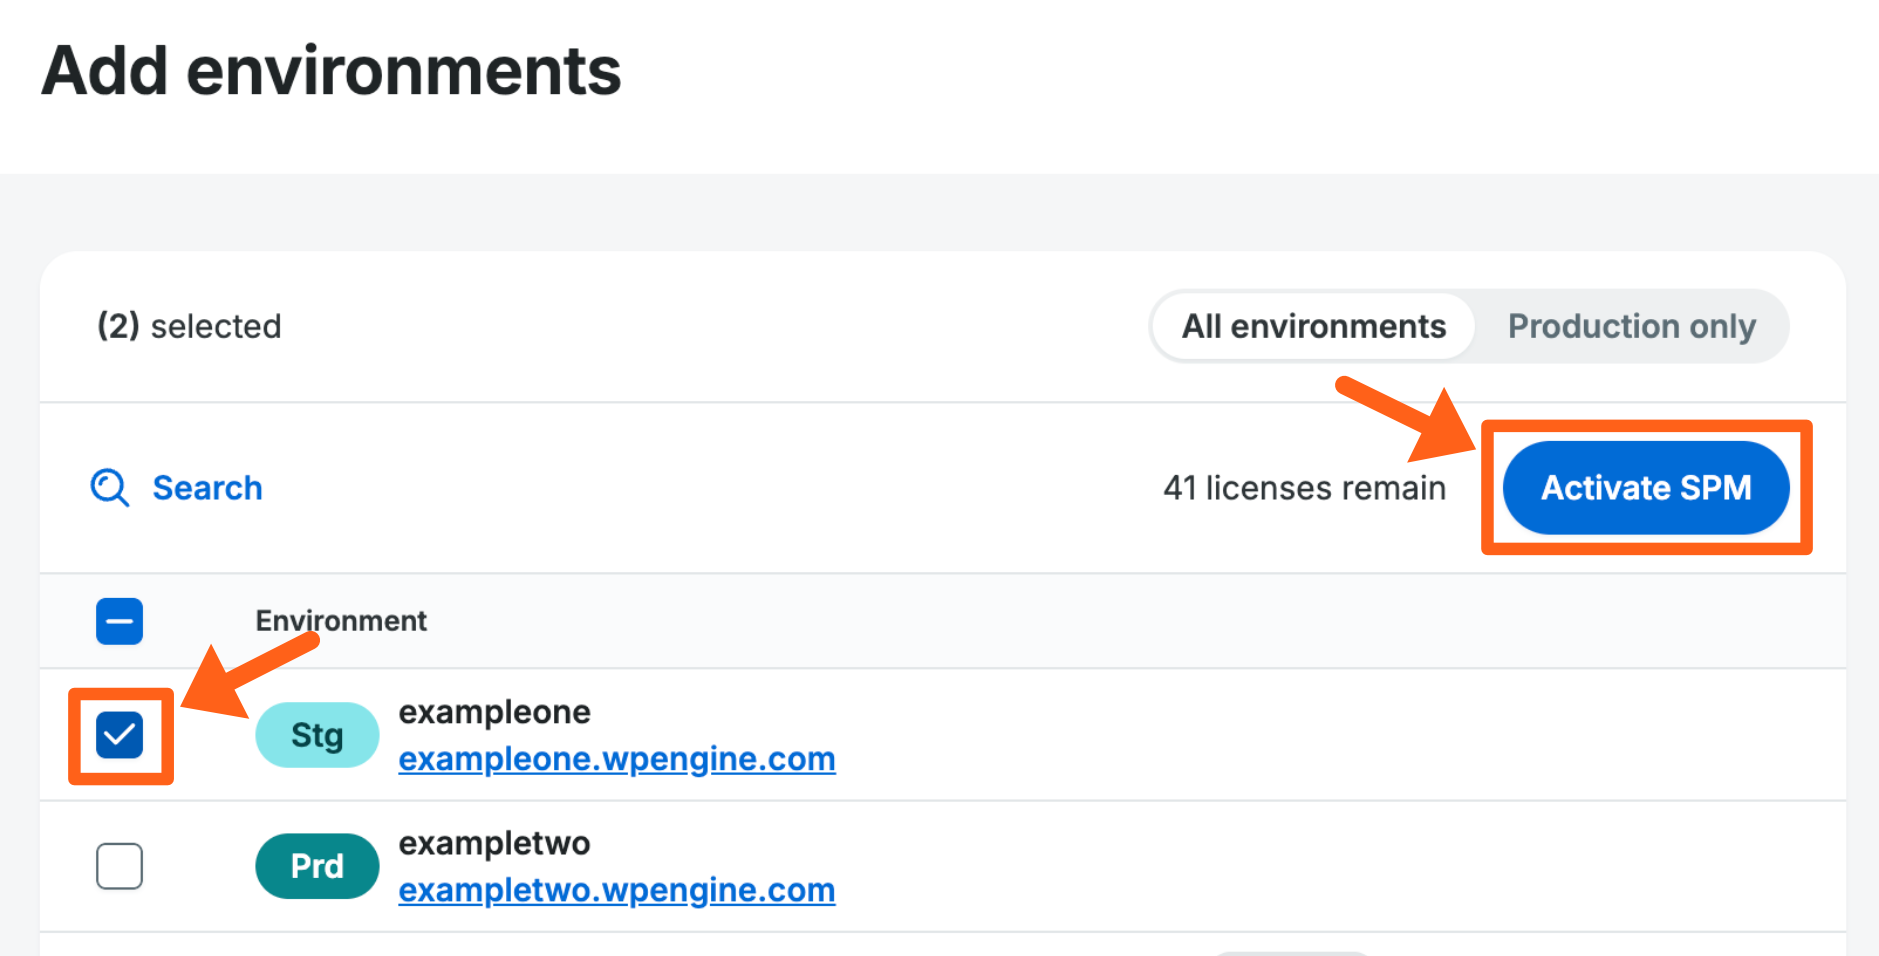Uncheck the exampleone environment checkbox
Image resolution: width=1879 pixels, height=956 pixels.
[119, 735]
